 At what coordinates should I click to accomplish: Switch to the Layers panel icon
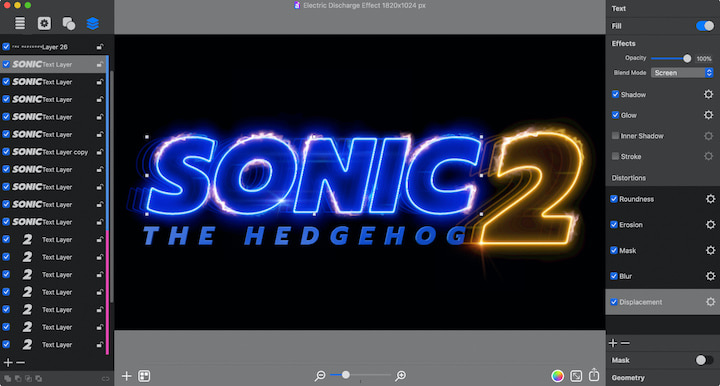point(93,23)
